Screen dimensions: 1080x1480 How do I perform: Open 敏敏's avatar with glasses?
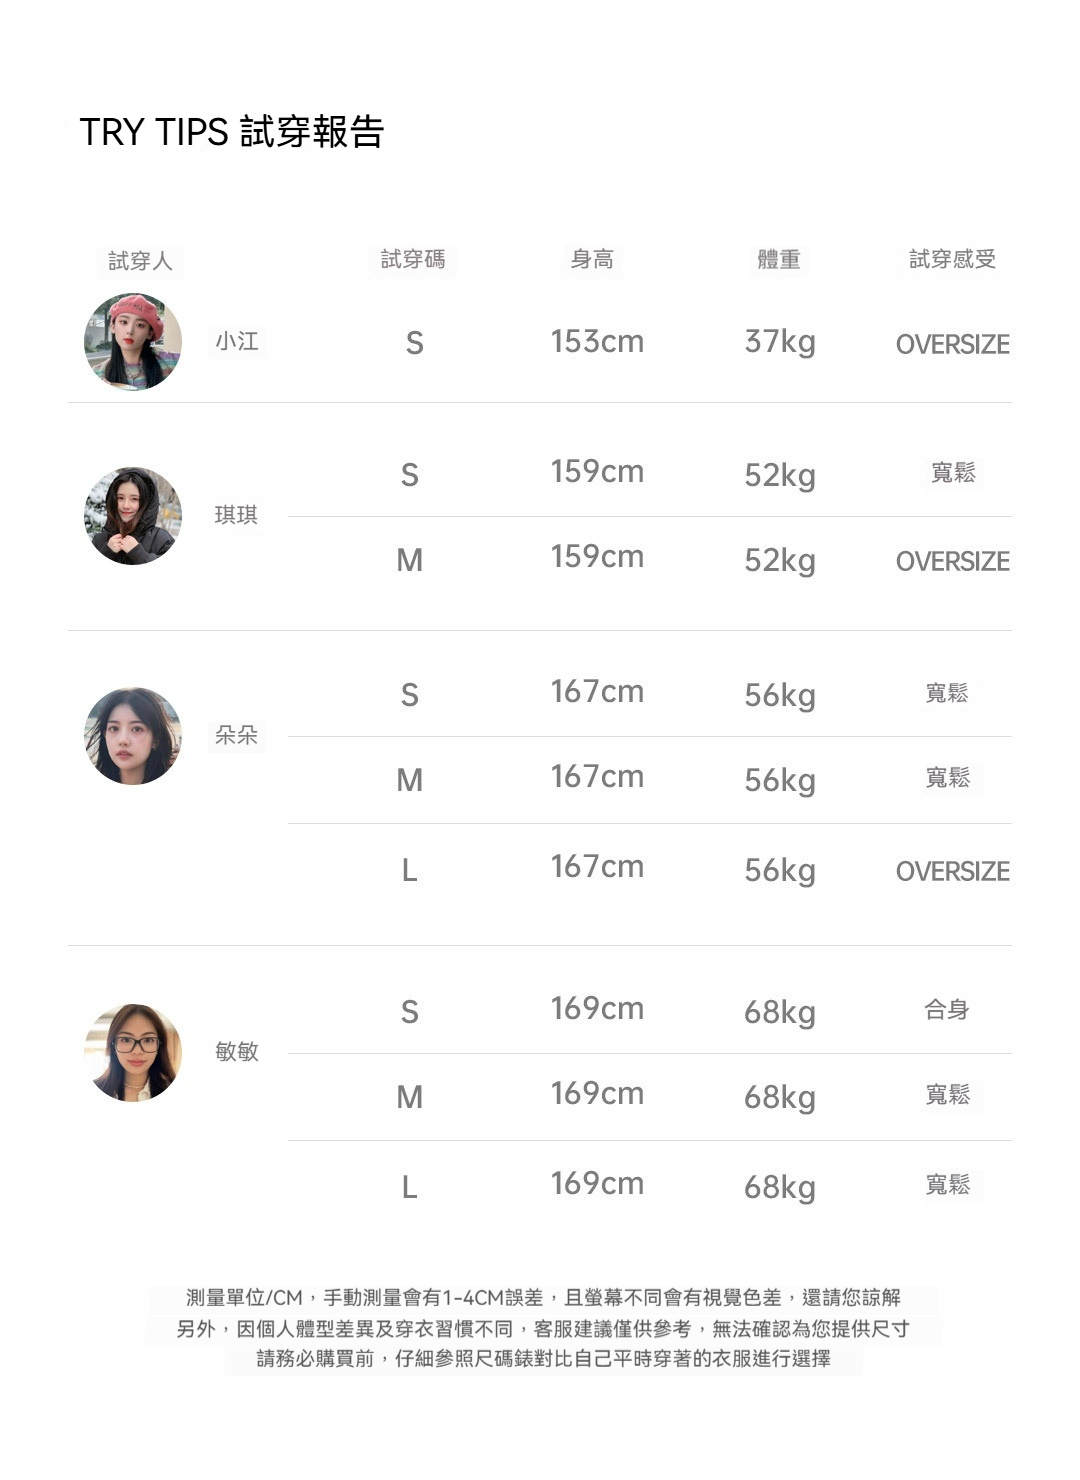coord(133,1053)
